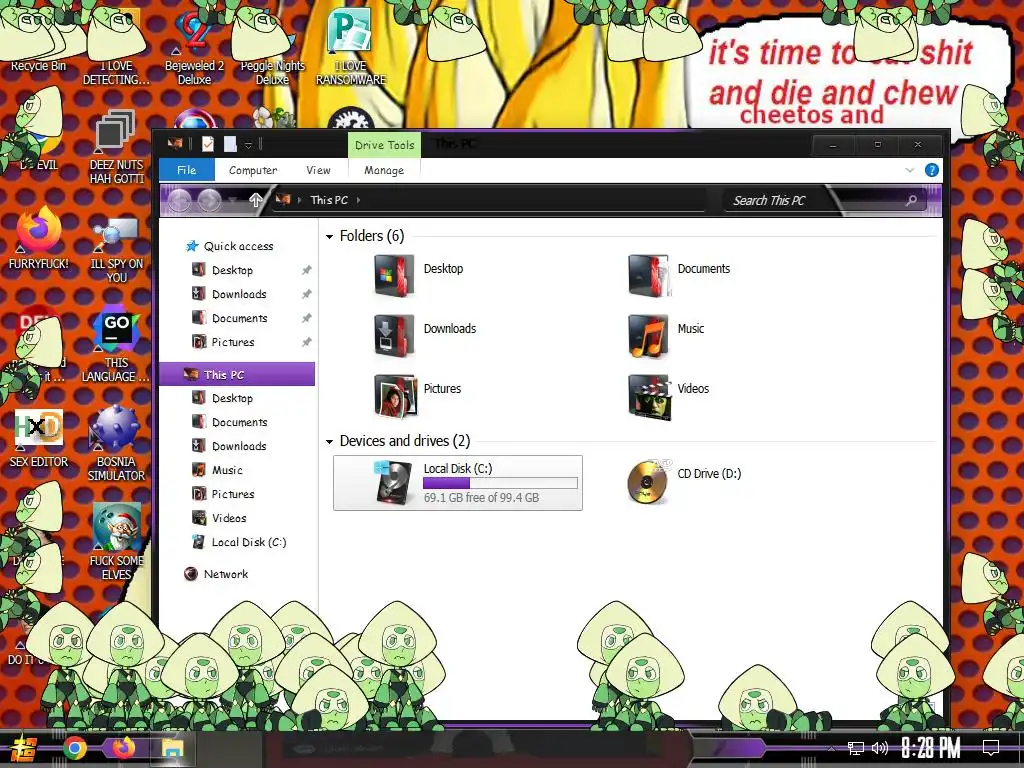Select the HxD hex editor desktop shortcut
This screenshot has height=768, width=1024.
tap(39, 438)
